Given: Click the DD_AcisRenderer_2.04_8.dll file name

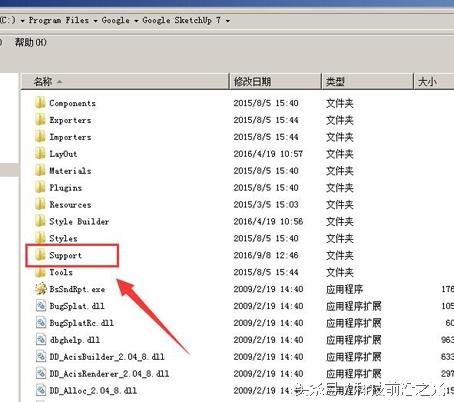Looking at the screenshot, I should tap(109, 374).
